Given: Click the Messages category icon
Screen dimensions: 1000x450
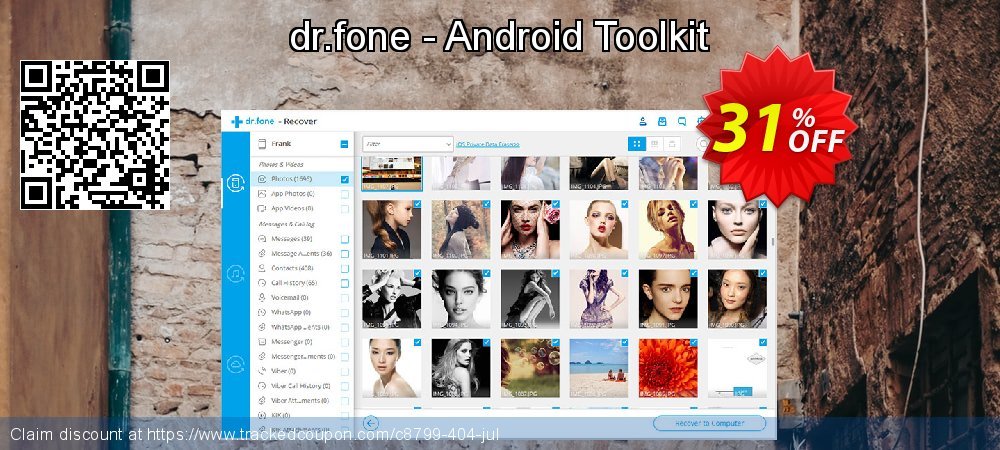Looking at the screenshot, I should click(x=261, y=238).
